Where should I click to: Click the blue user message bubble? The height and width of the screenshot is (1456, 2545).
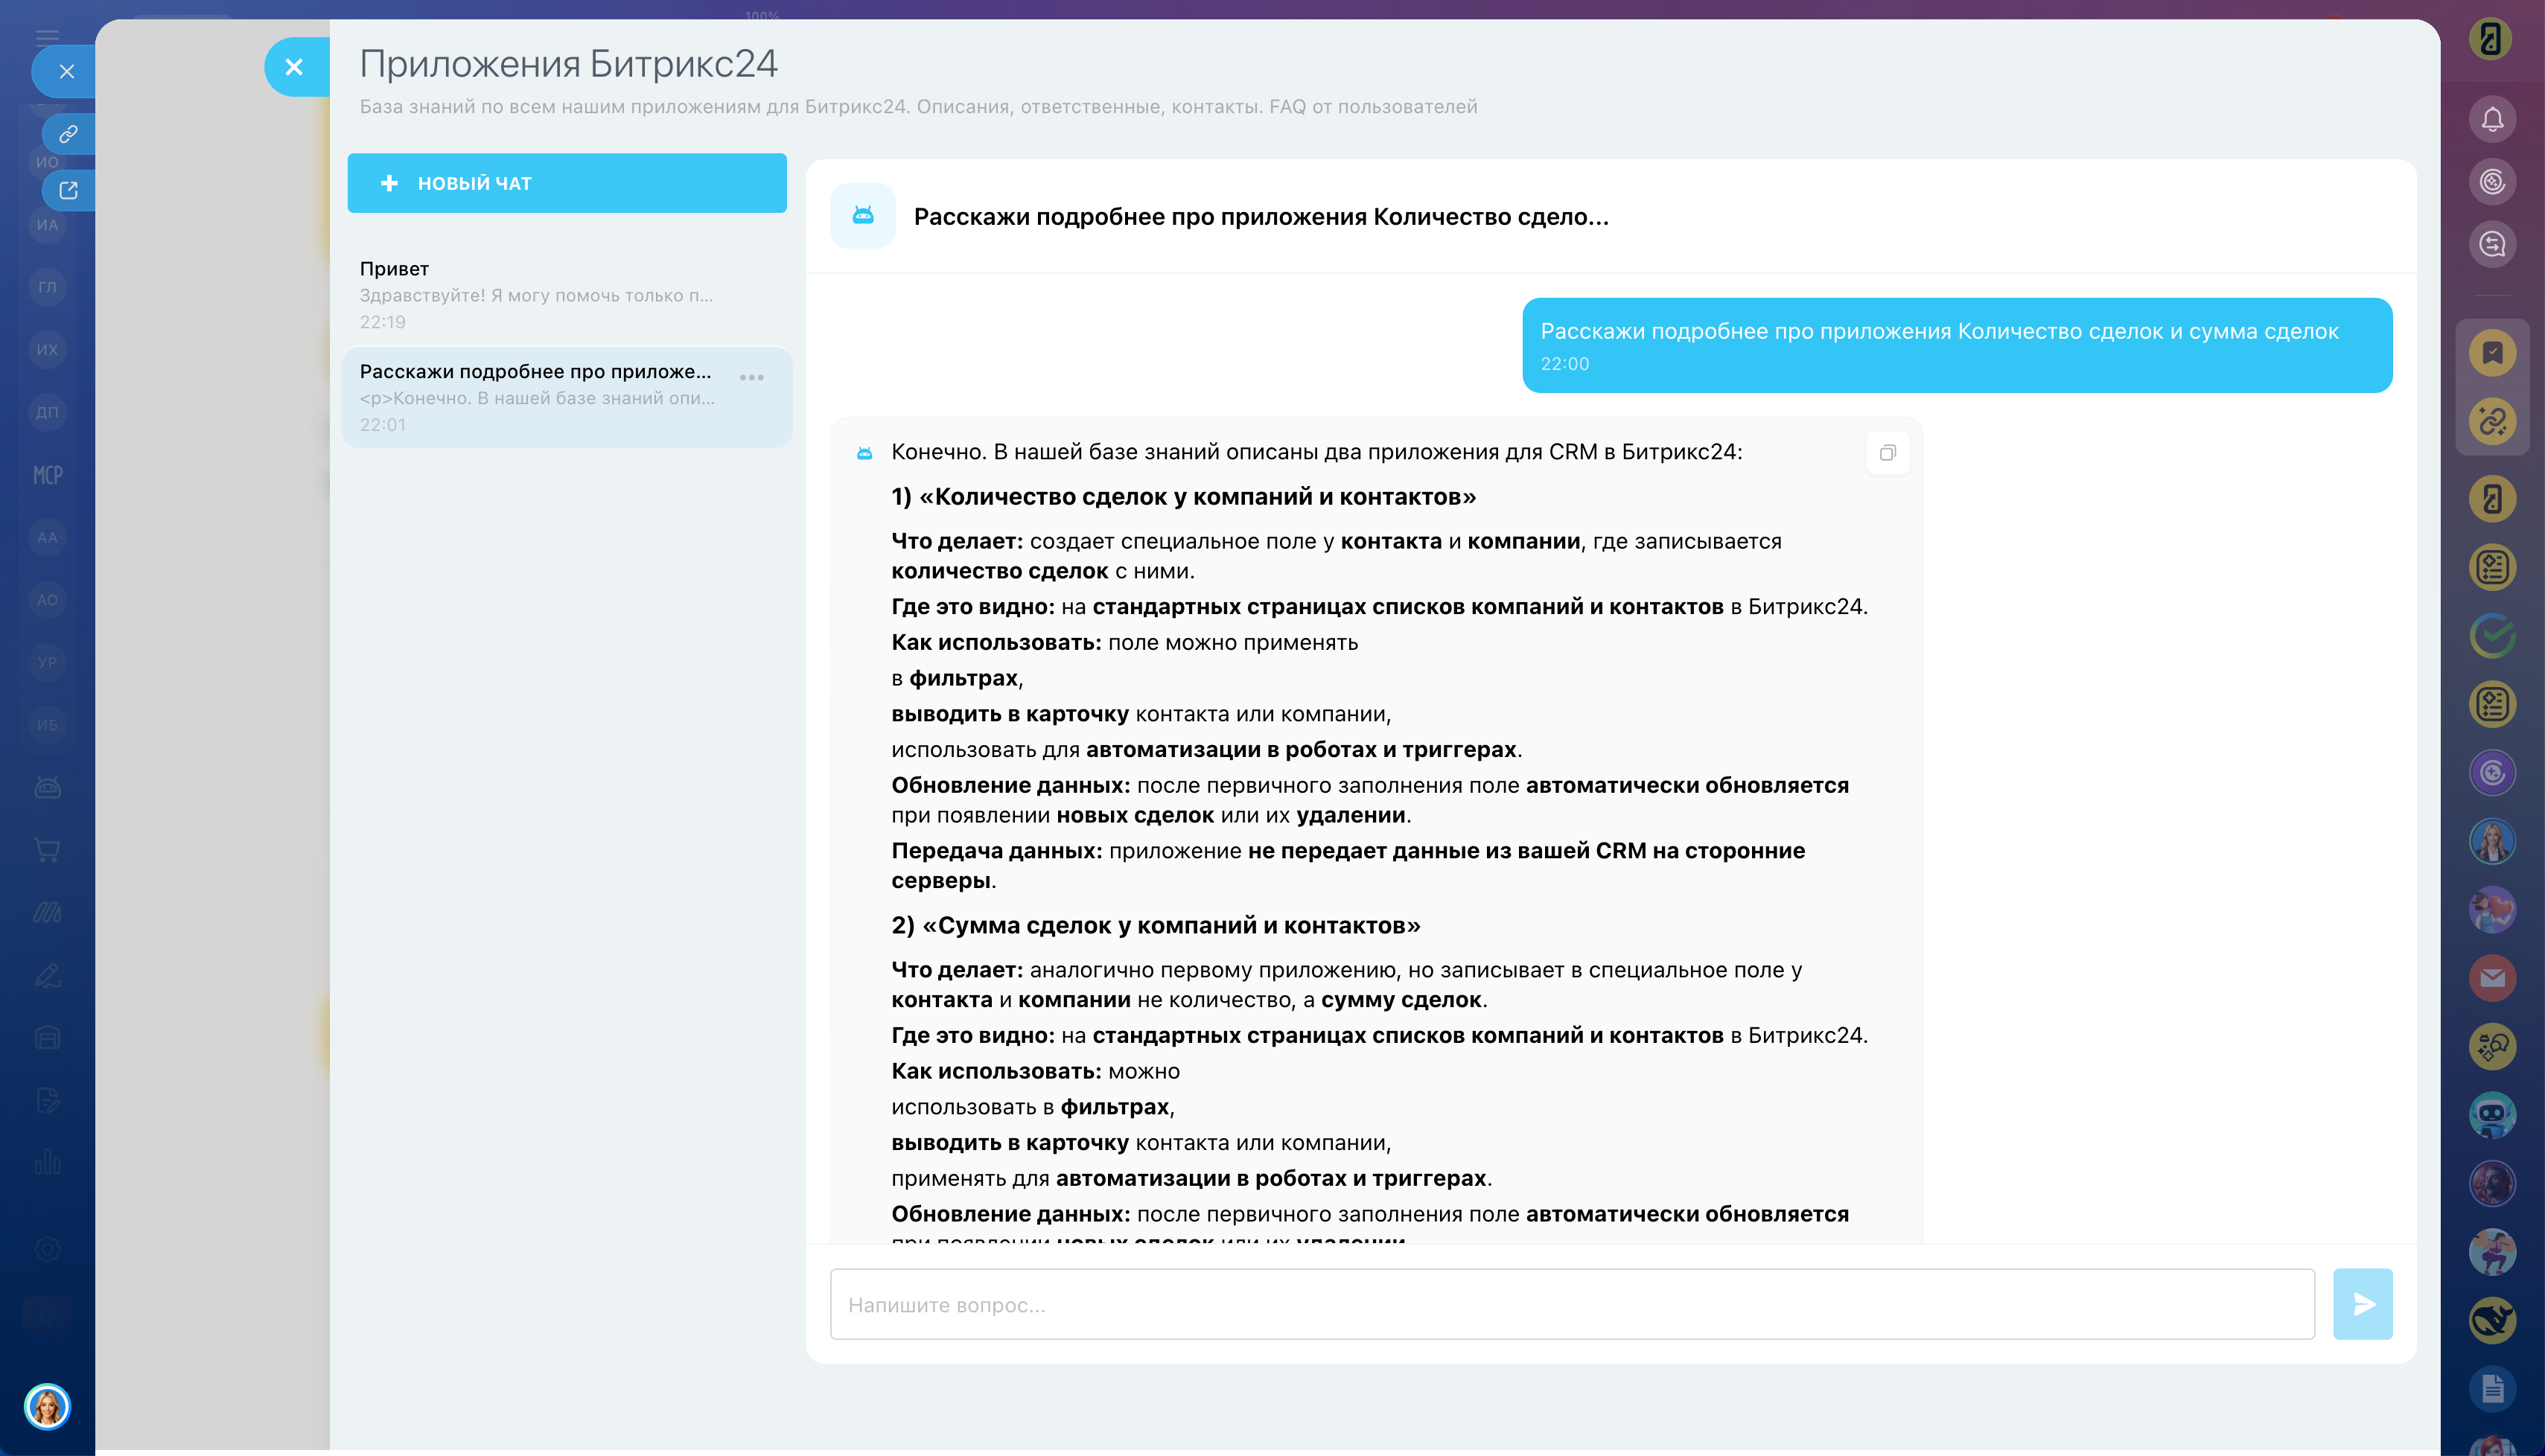point(1956,345)
